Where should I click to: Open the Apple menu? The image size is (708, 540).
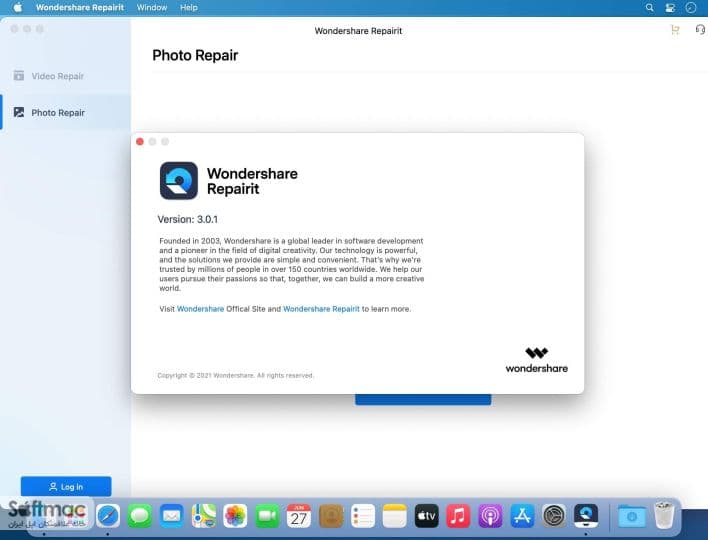[x=18, y=8]
